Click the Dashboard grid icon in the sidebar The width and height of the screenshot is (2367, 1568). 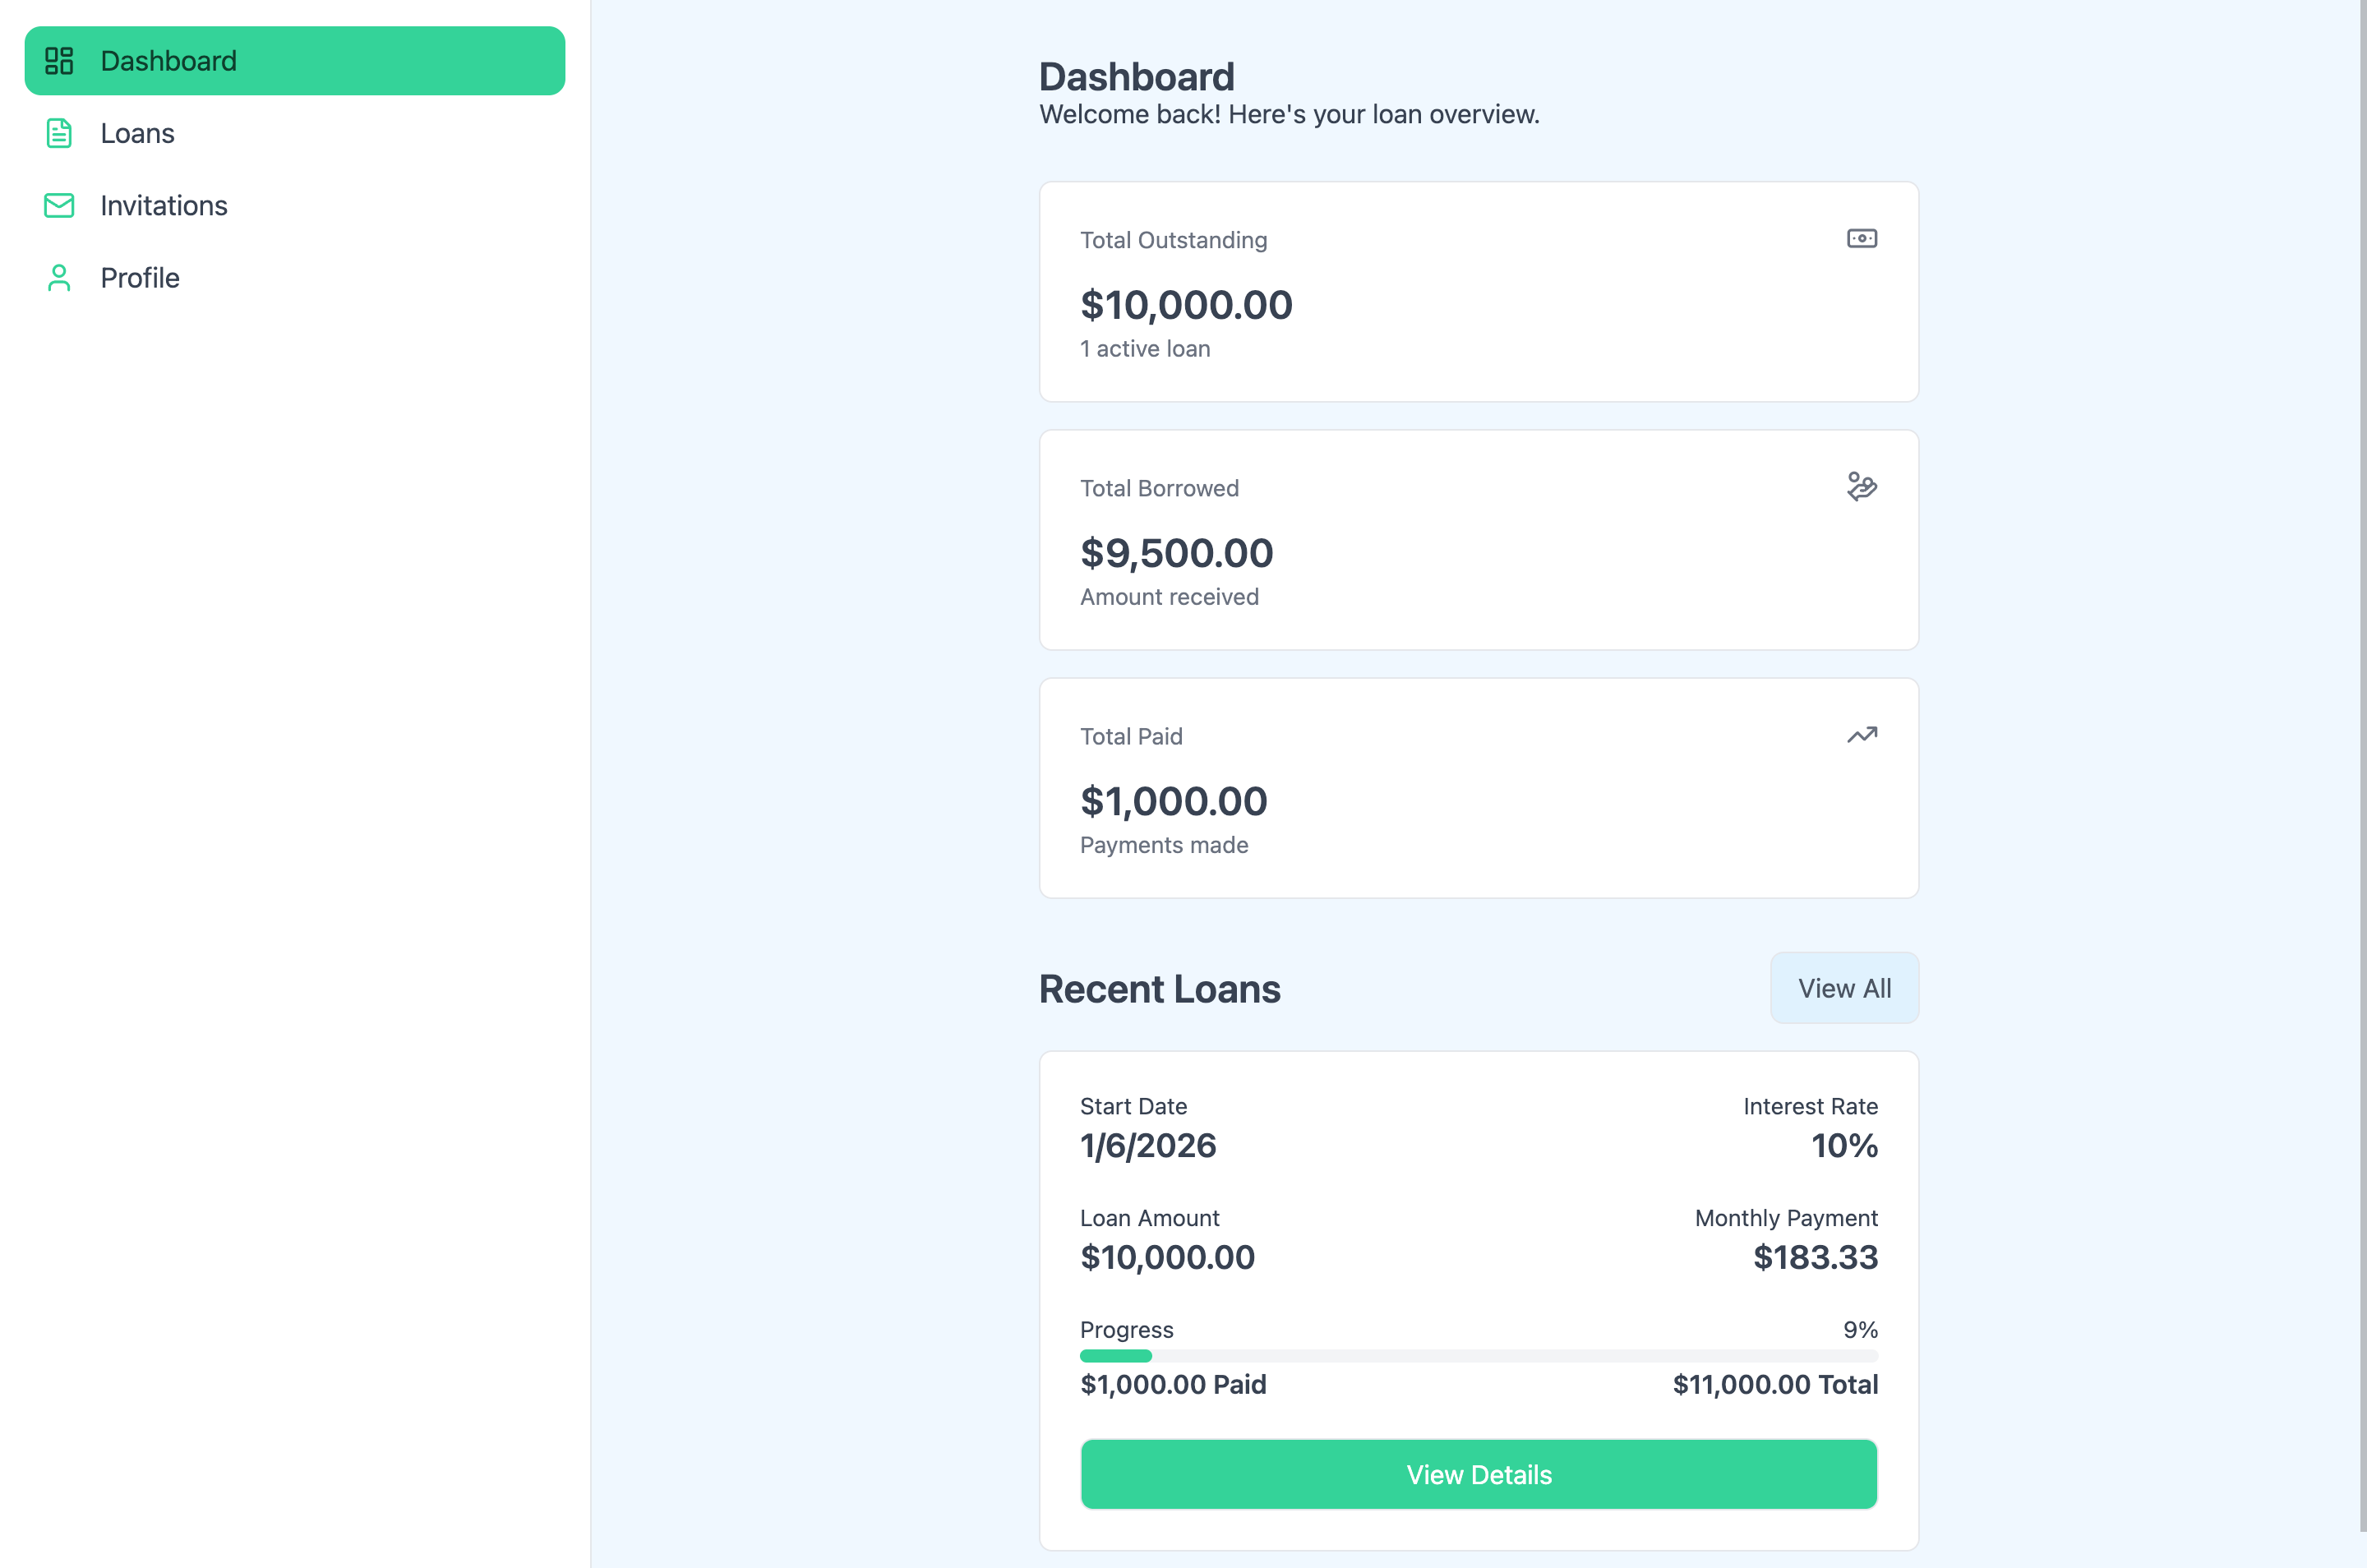pyautogui.click(x=59, y=61)
